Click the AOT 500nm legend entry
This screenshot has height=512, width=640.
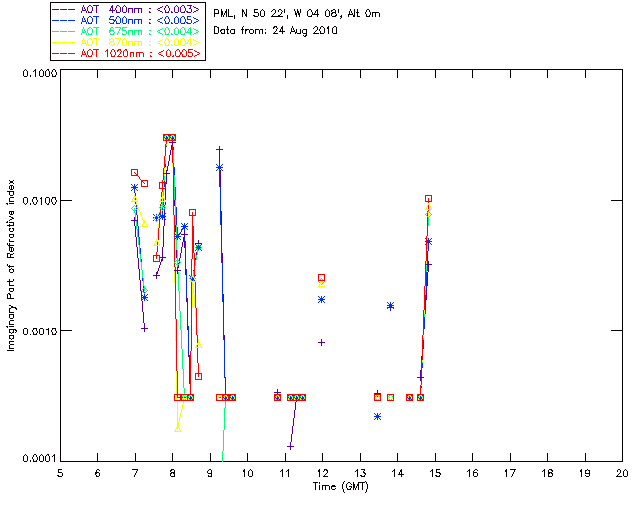click(x=127, y=20)
